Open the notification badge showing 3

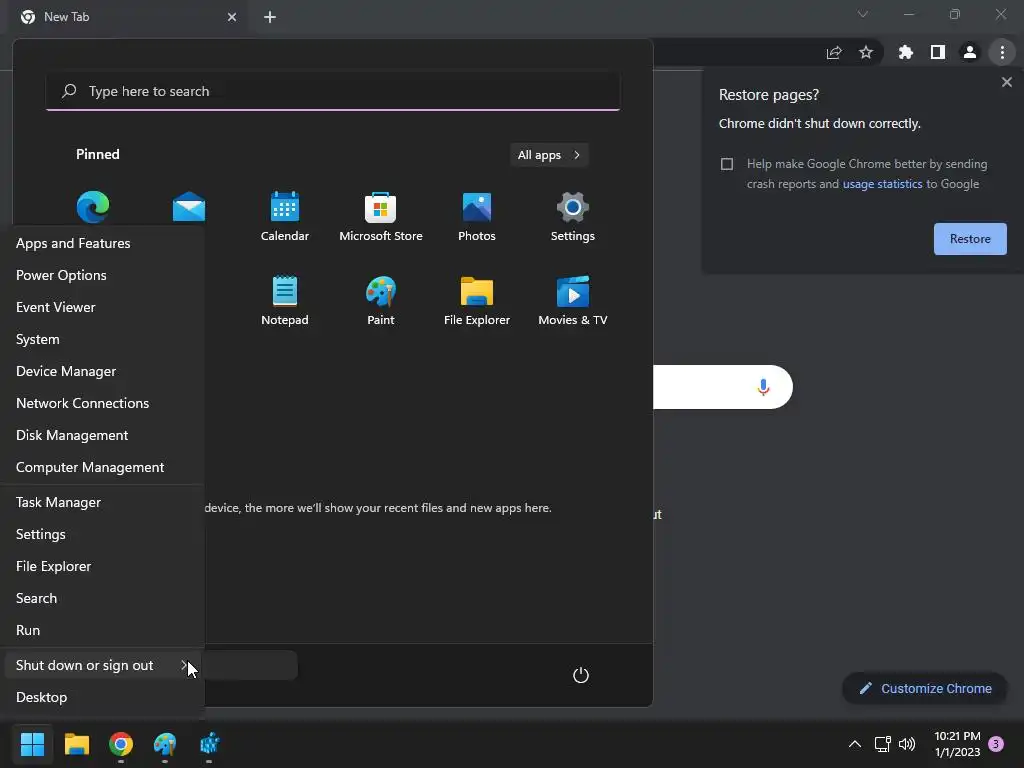click(x=996, y=744)
